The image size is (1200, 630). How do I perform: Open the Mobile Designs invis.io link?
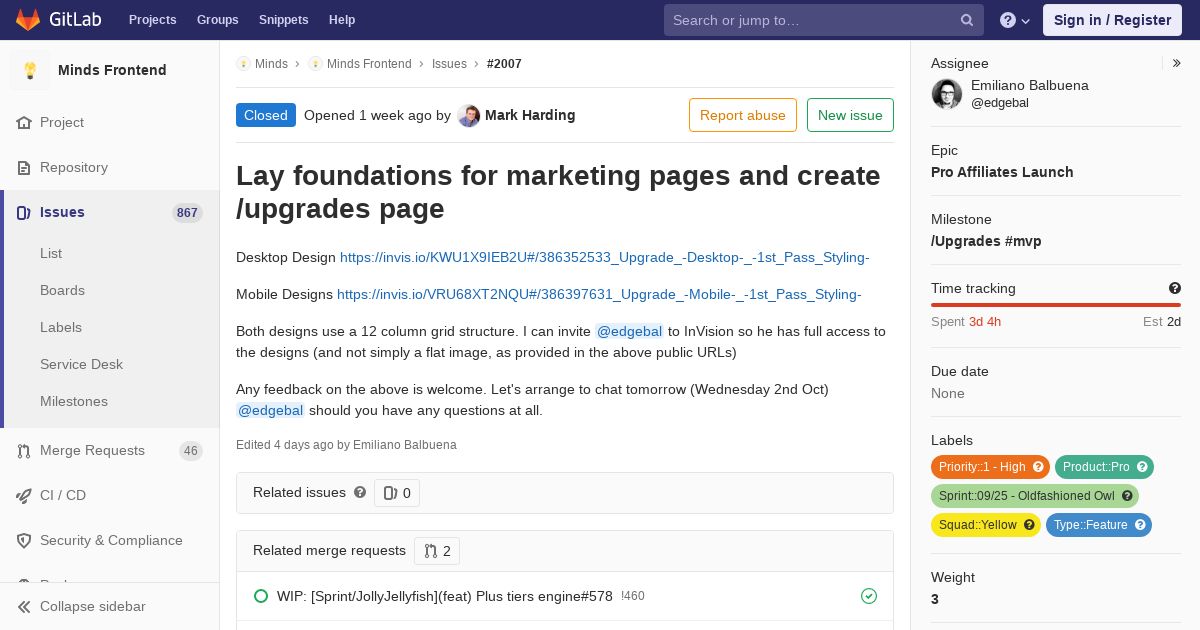tap(599, 294)
